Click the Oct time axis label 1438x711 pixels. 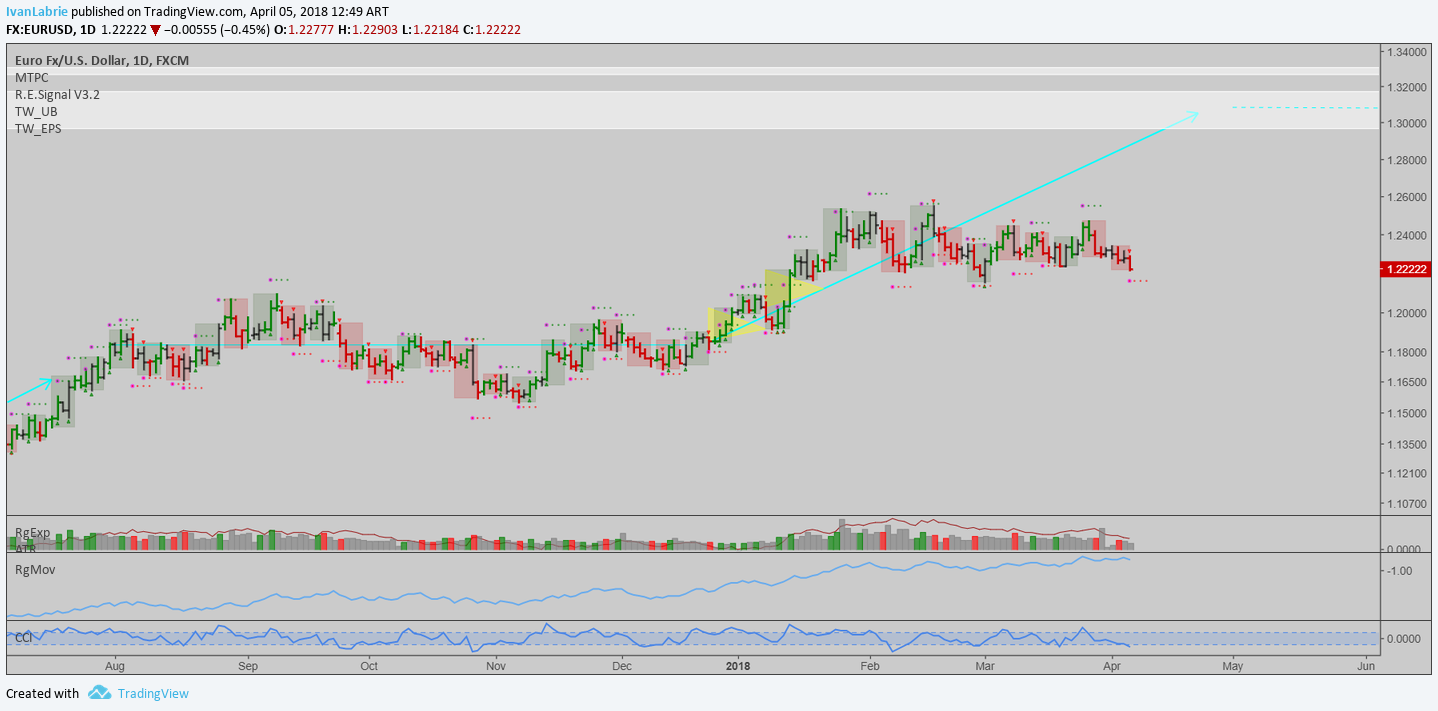click(x=369, y=665)
